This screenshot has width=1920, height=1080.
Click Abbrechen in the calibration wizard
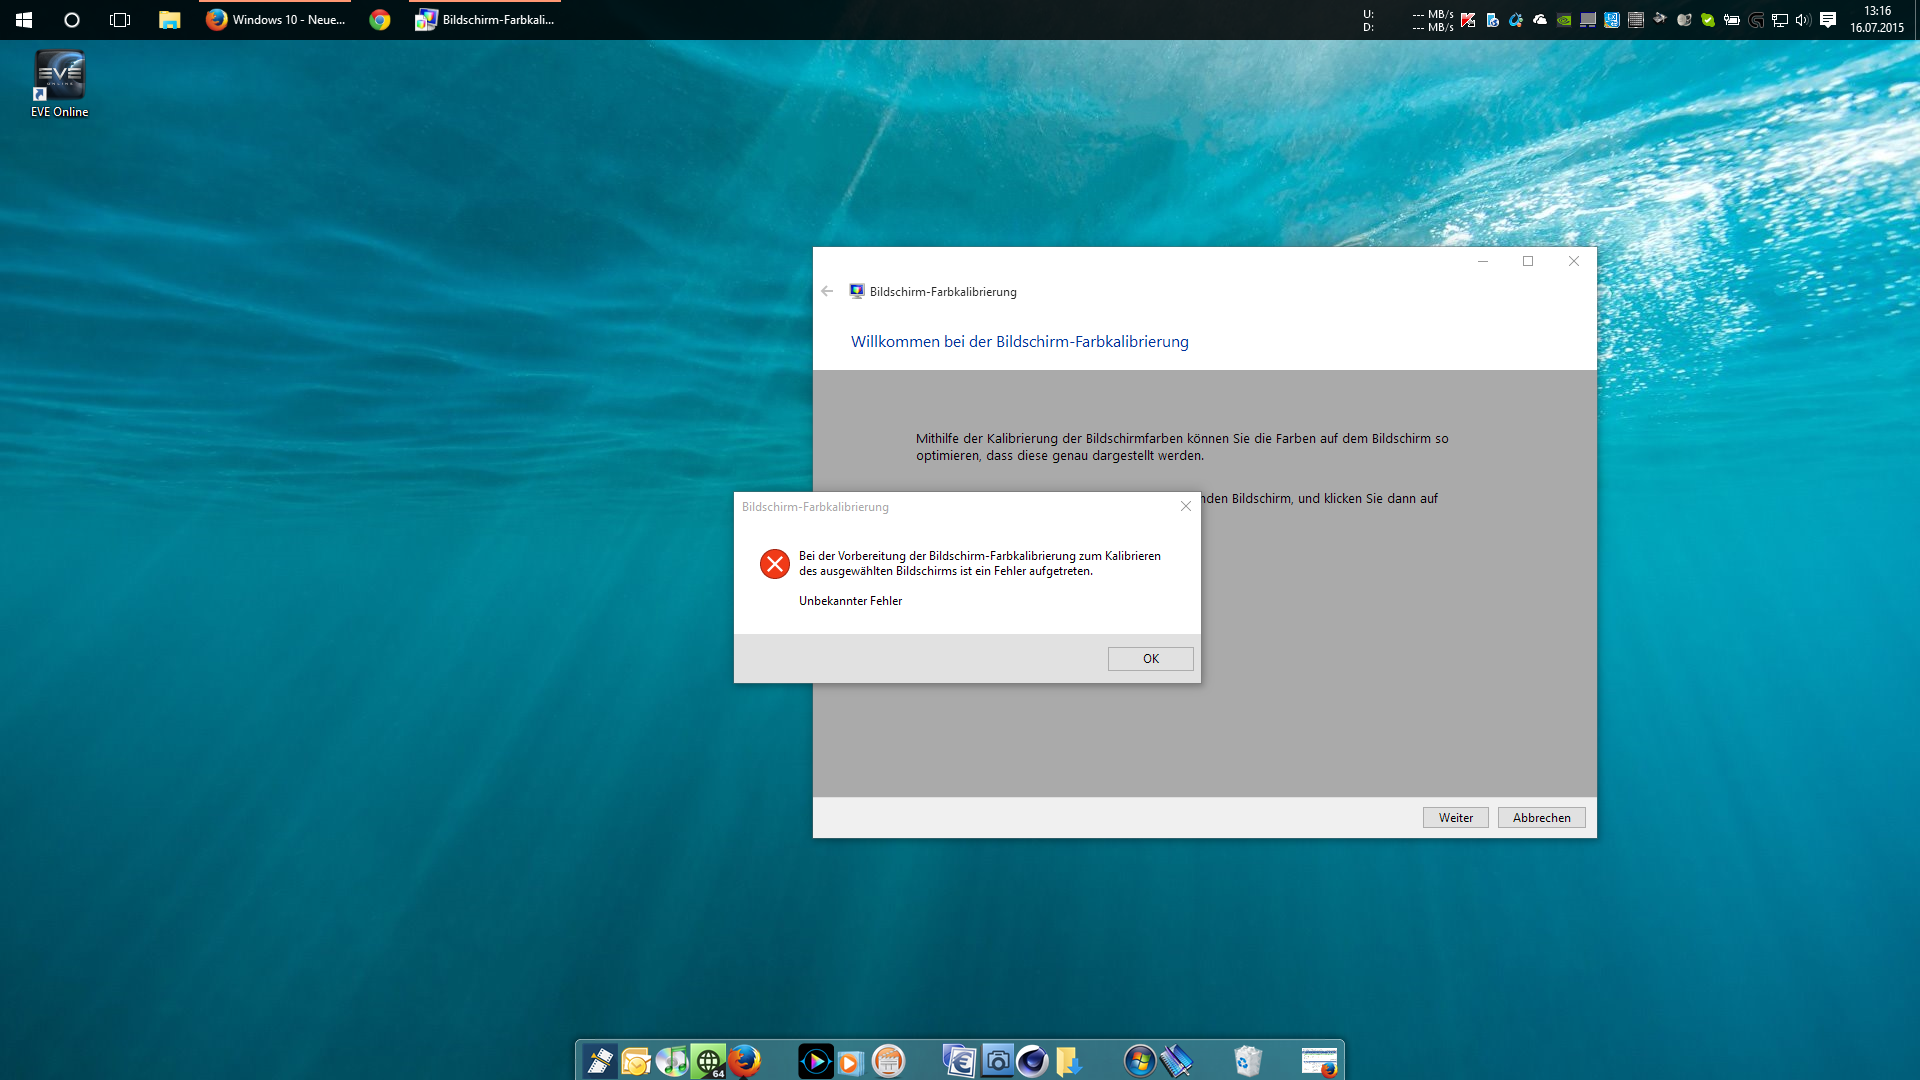(1541, 817)
